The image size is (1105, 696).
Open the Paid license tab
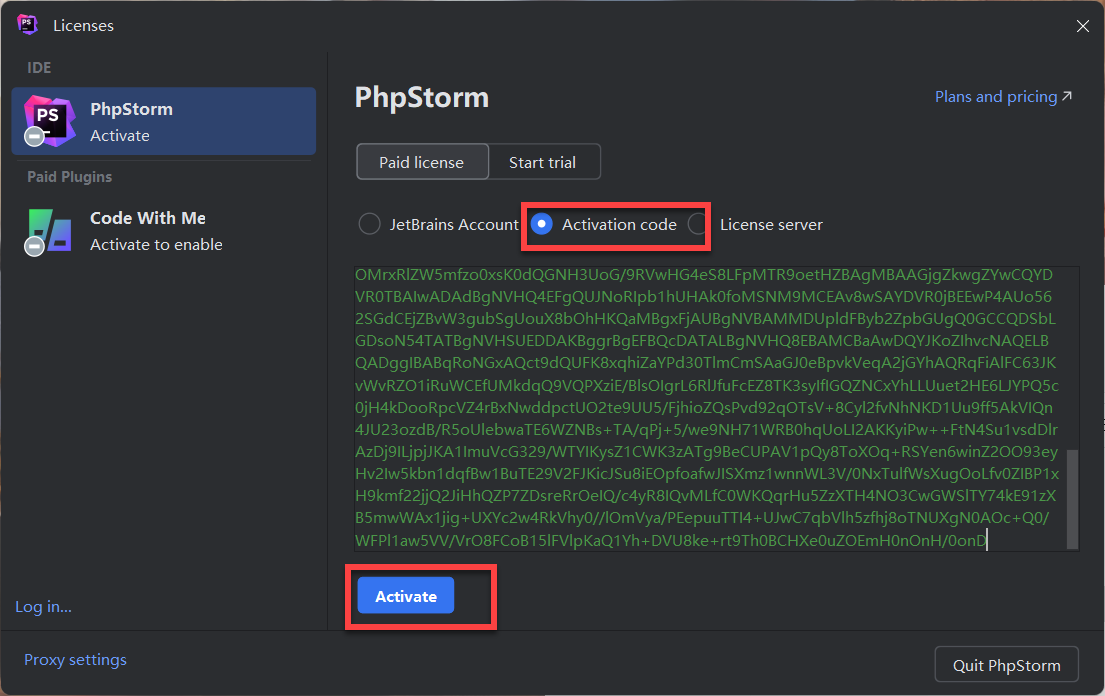pyautogui.click(x=421, y=162)
